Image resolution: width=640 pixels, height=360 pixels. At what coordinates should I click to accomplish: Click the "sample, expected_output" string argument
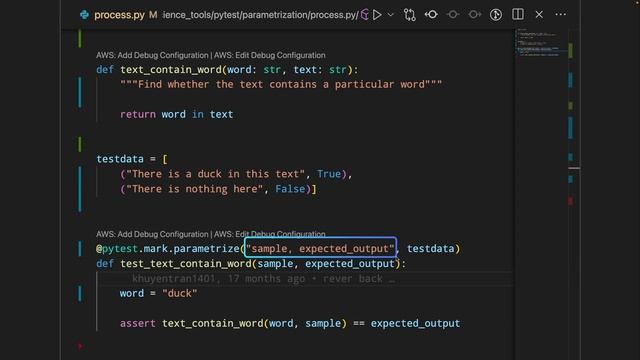(320, 249)
